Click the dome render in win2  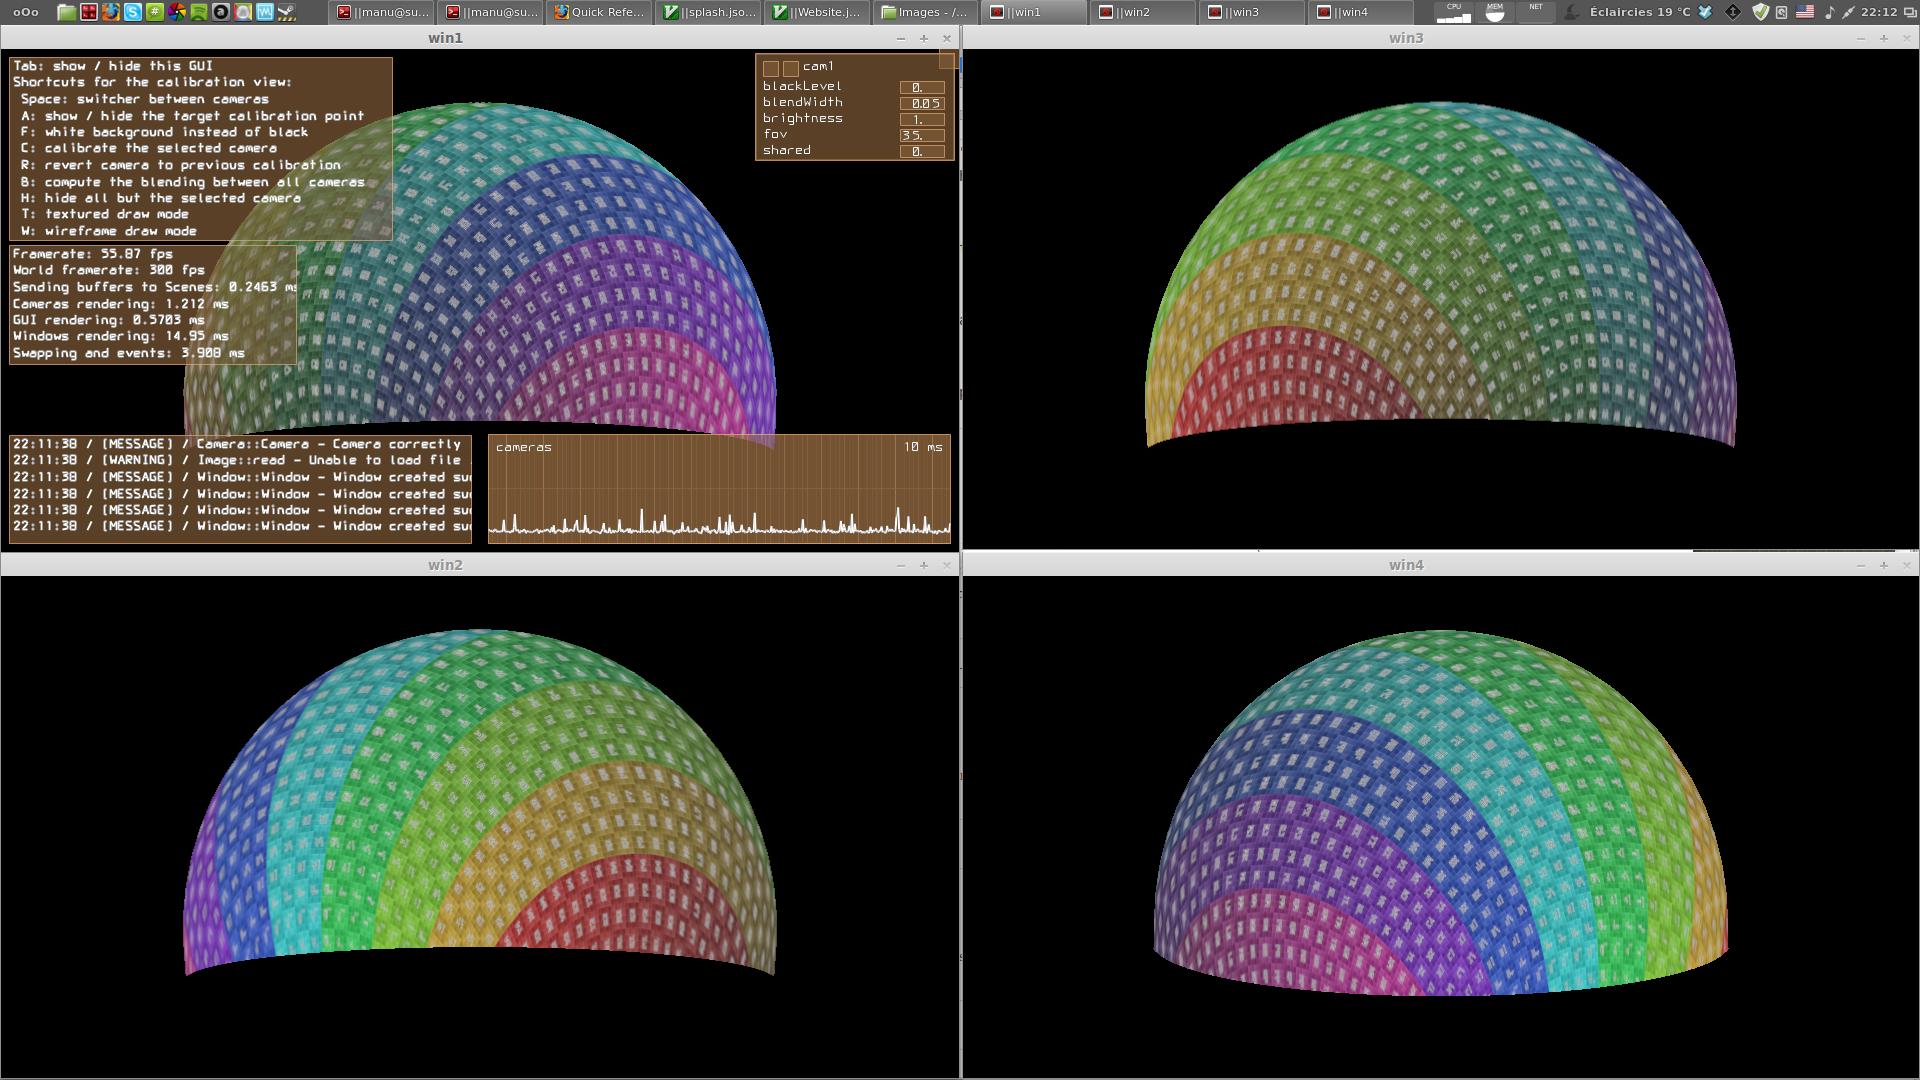pos(480,802)
